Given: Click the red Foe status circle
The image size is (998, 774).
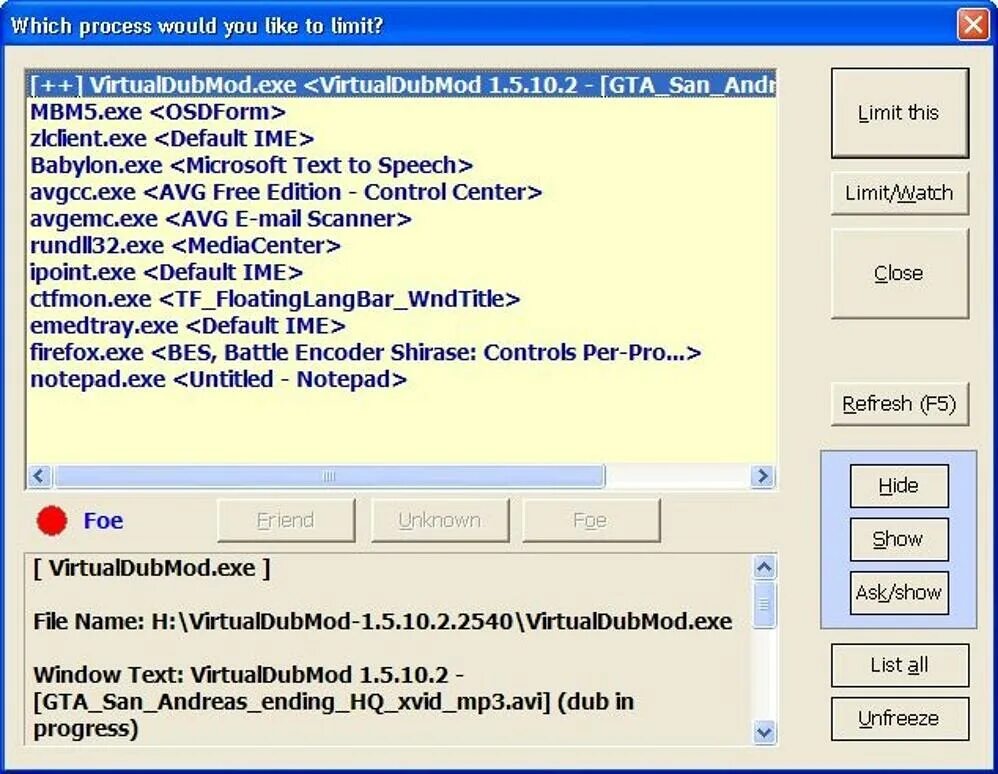Looking at the screenshot, I should (52, 521).
